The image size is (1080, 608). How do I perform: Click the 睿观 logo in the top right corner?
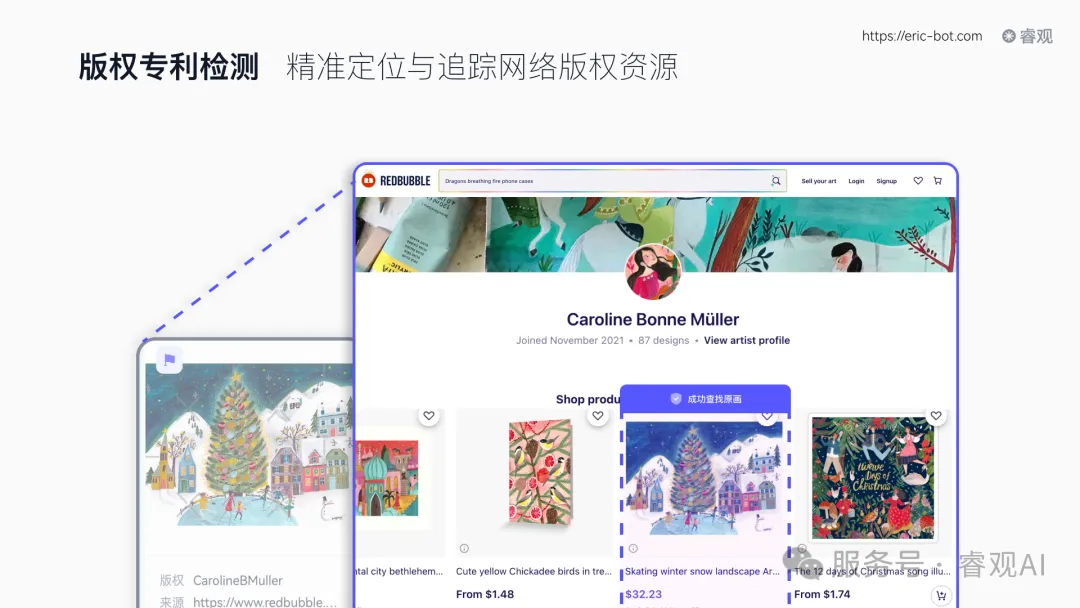point(1027,36)
